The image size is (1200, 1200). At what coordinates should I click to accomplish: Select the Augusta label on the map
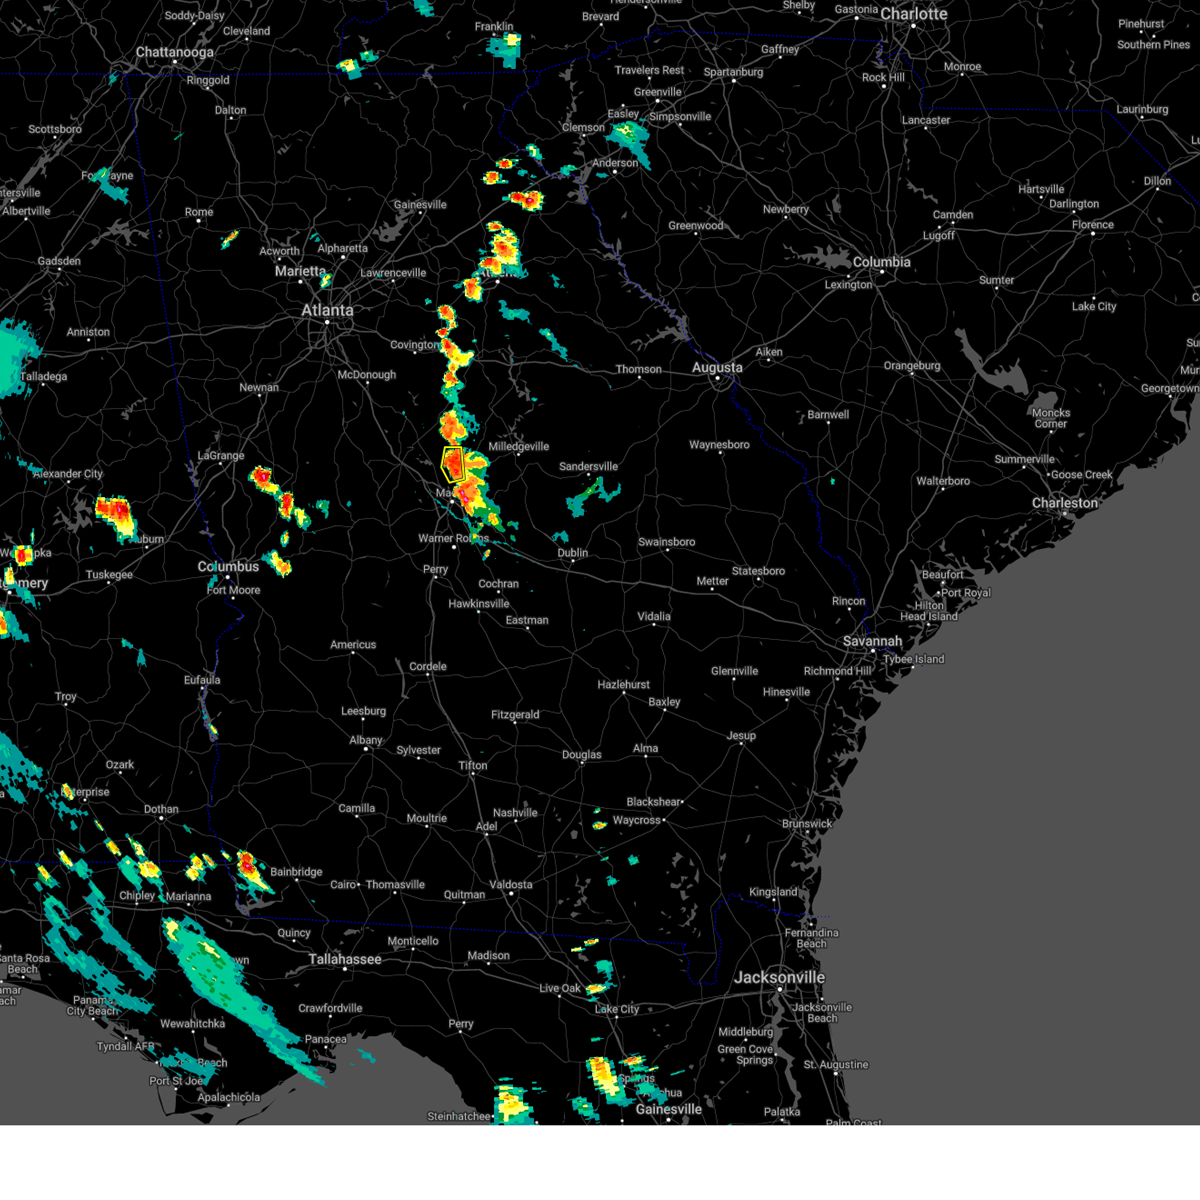(717, 368)
